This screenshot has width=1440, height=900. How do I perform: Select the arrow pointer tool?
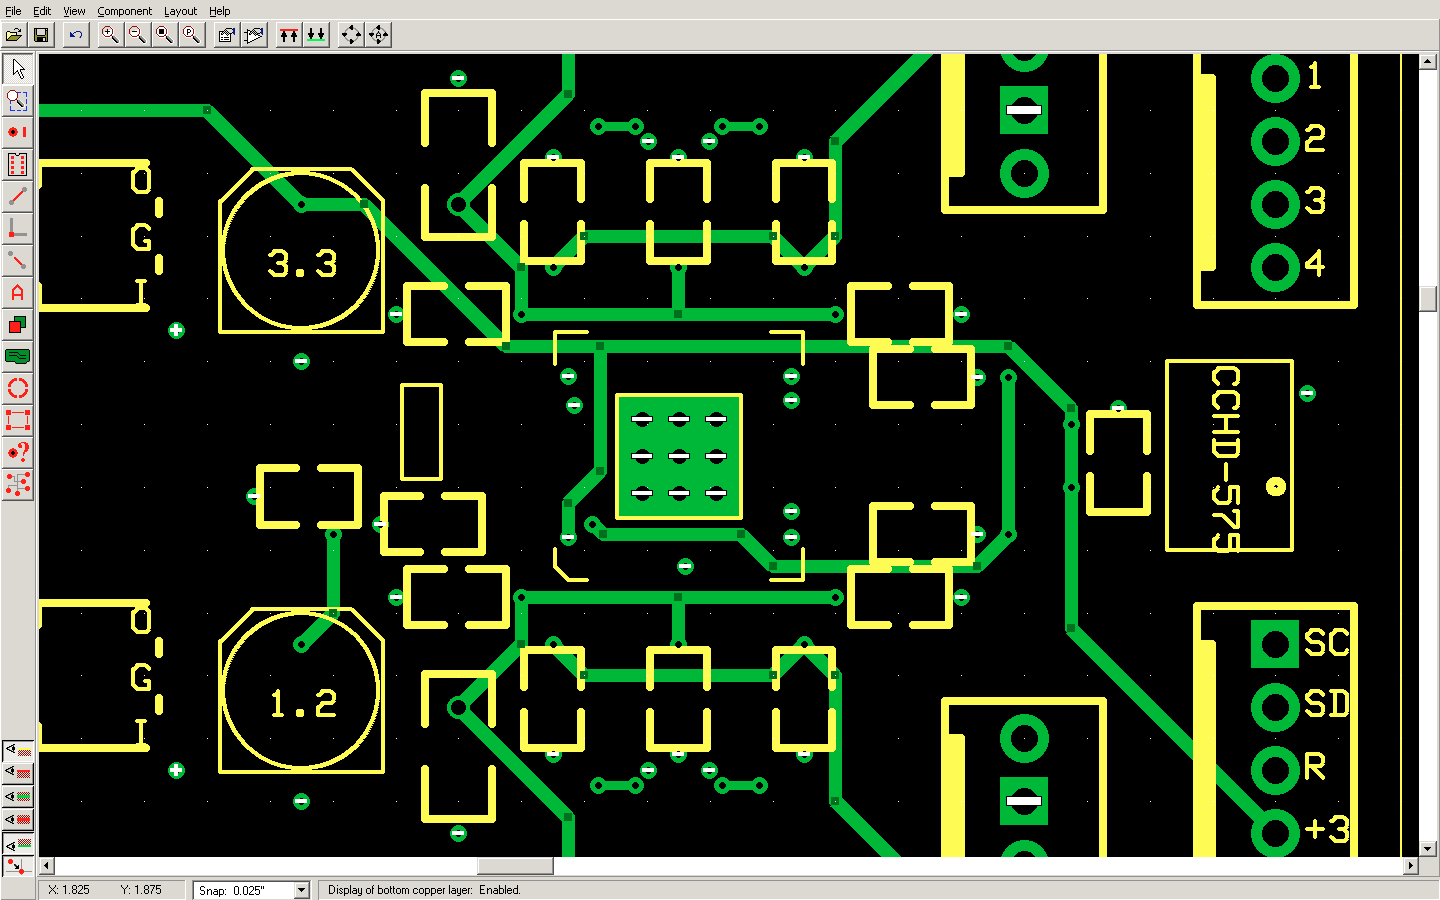[x=18, y=69]
